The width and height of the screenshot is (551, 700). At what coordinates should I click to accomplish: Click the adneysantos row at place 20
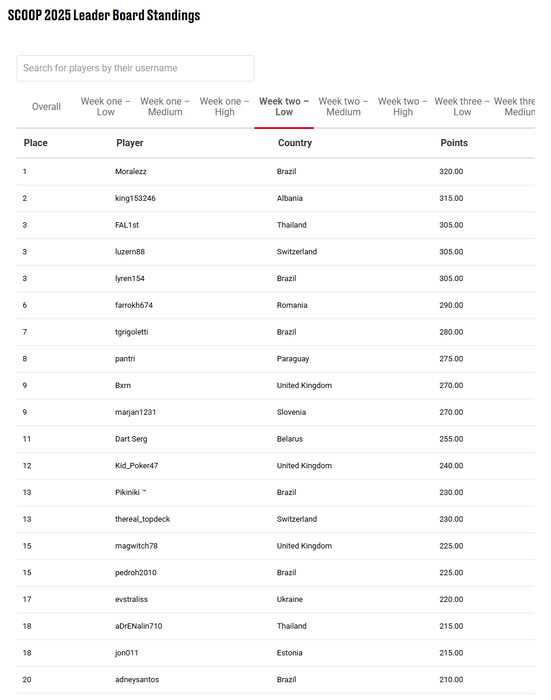point(276,679)
